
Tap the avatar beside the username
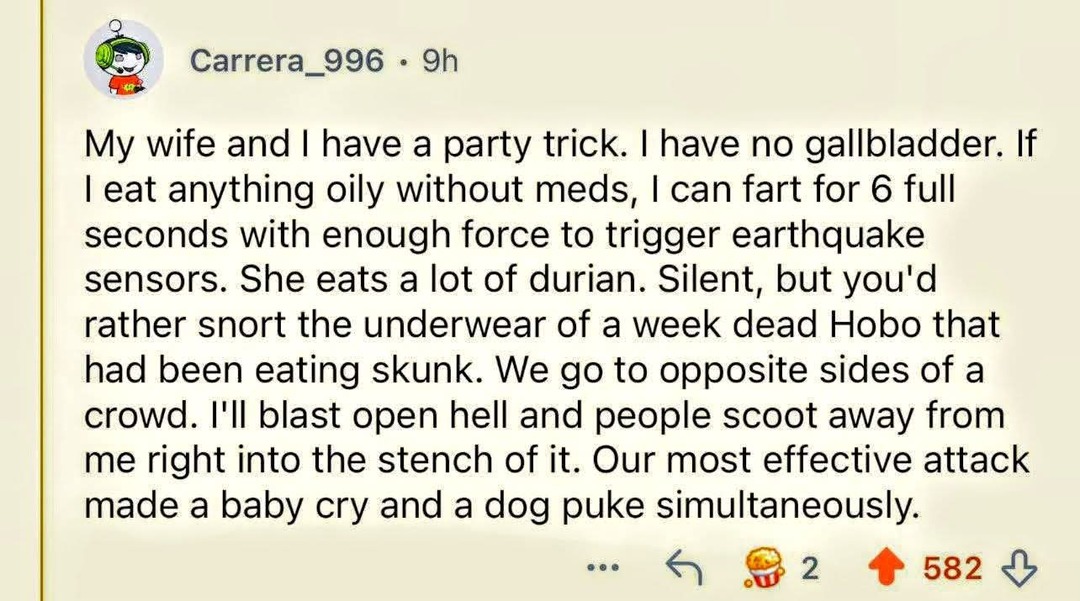(124, 60)
